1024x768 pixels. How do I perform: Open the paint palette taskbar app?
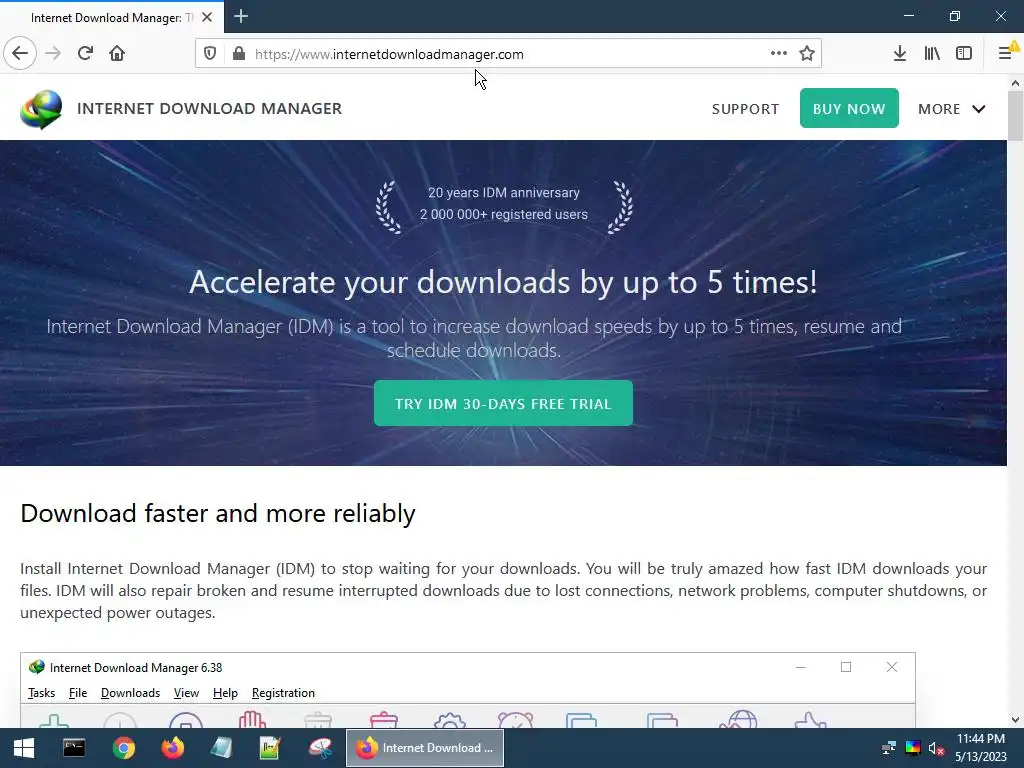click(320, 748)
